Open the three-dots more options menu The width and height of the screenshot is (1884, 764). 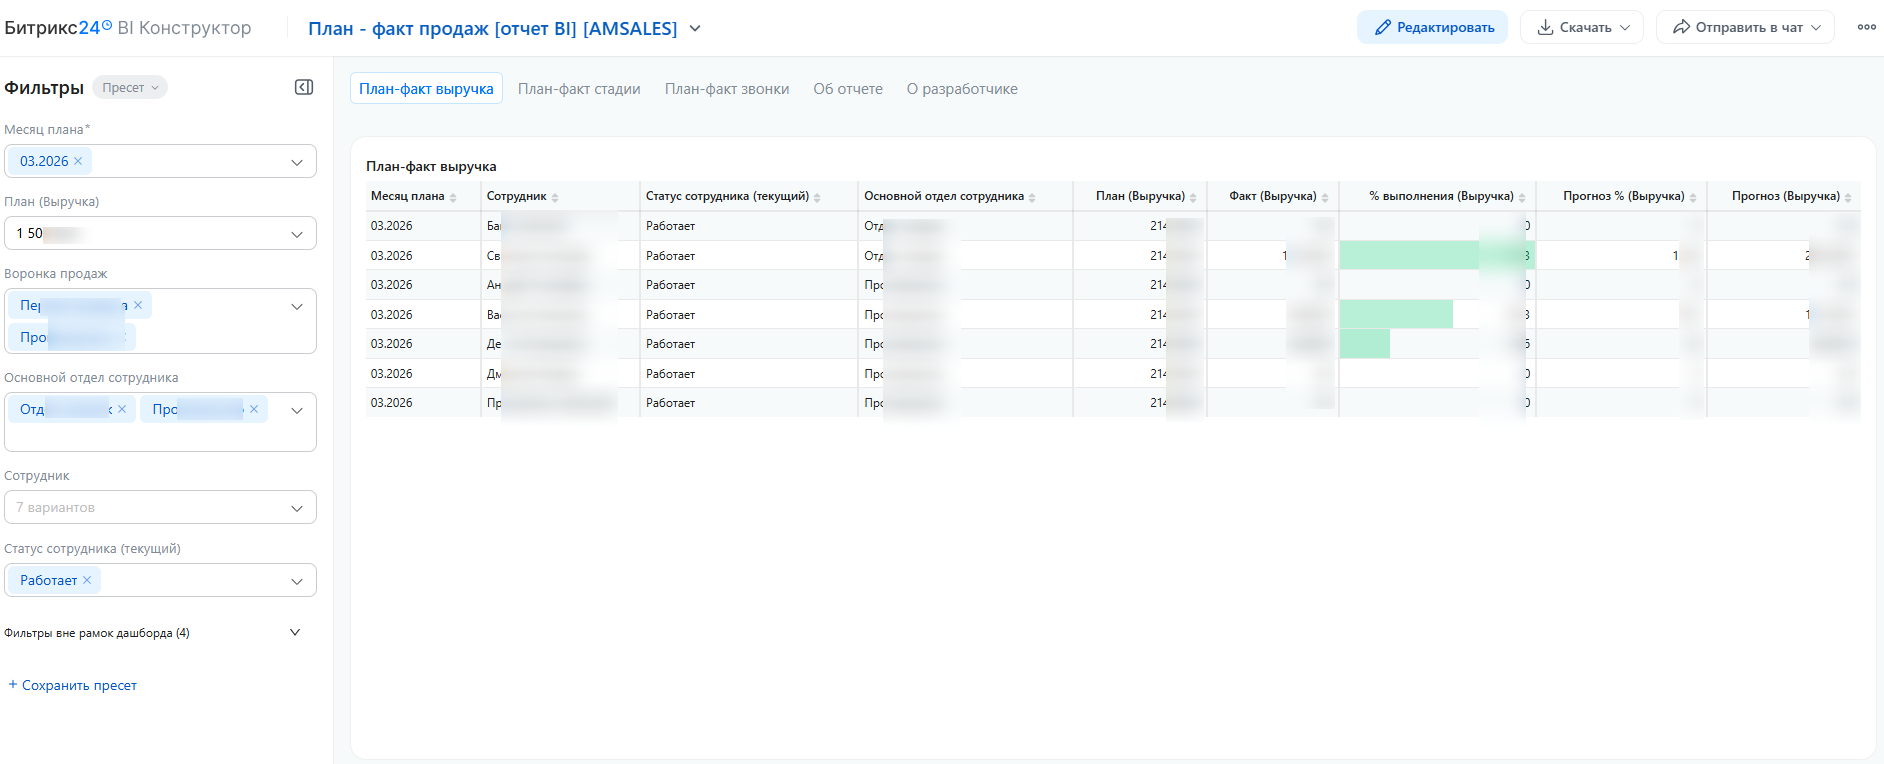[x=1866, y=27]
